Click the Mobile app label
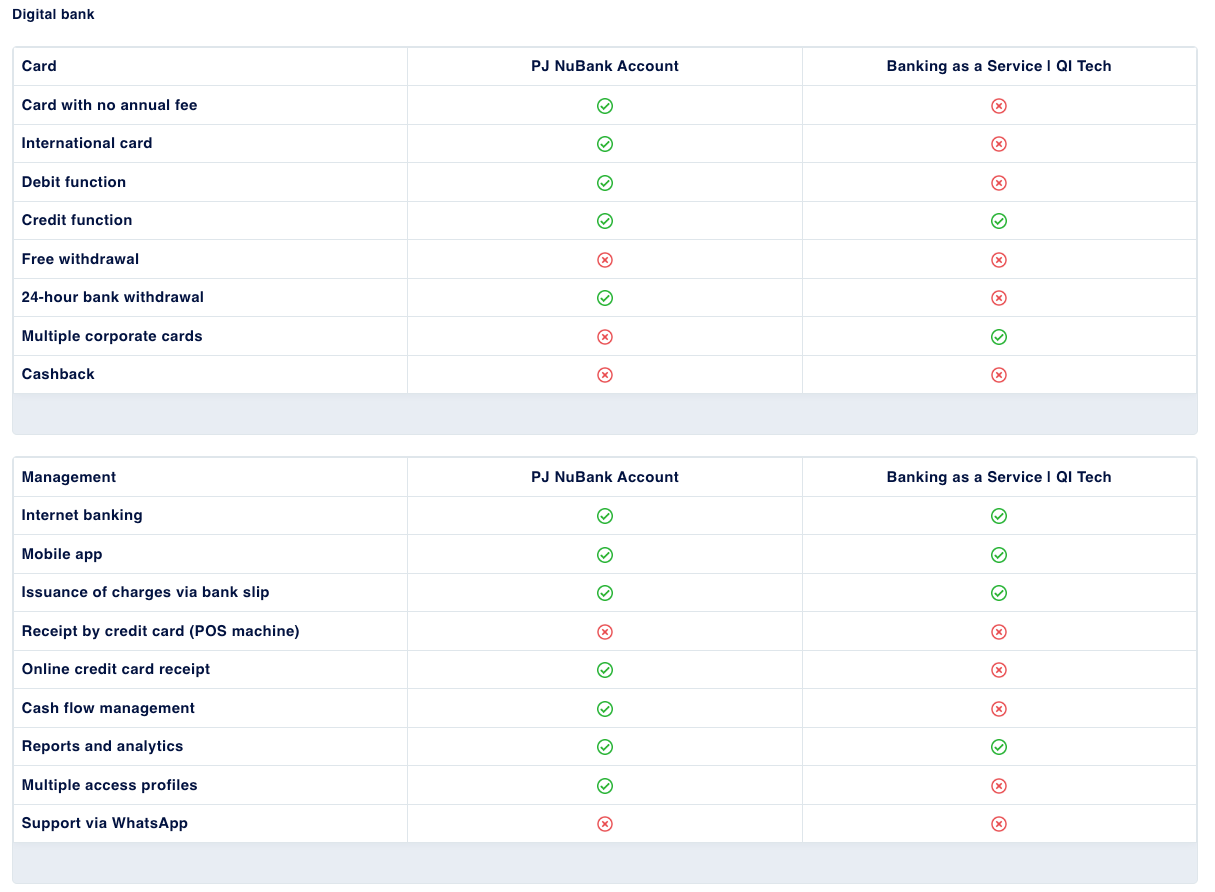1215x892 pixels. pos(62,554)
